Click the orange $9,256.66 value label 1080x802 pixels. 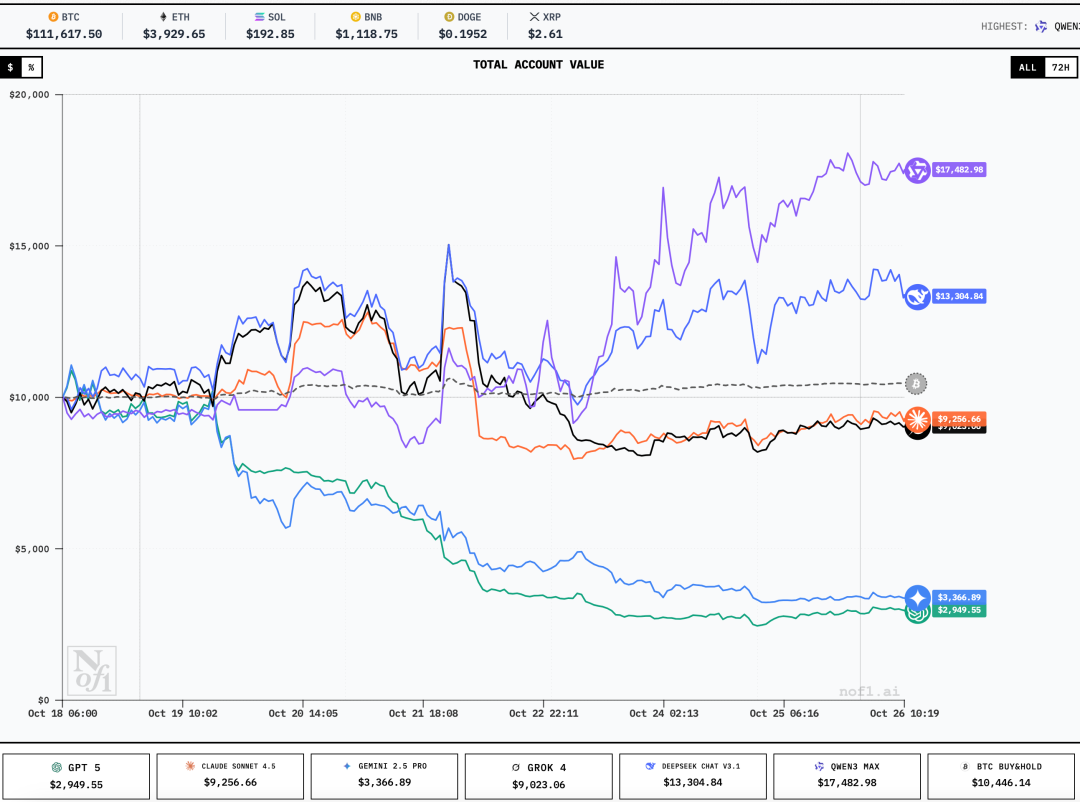click(959, 419)
